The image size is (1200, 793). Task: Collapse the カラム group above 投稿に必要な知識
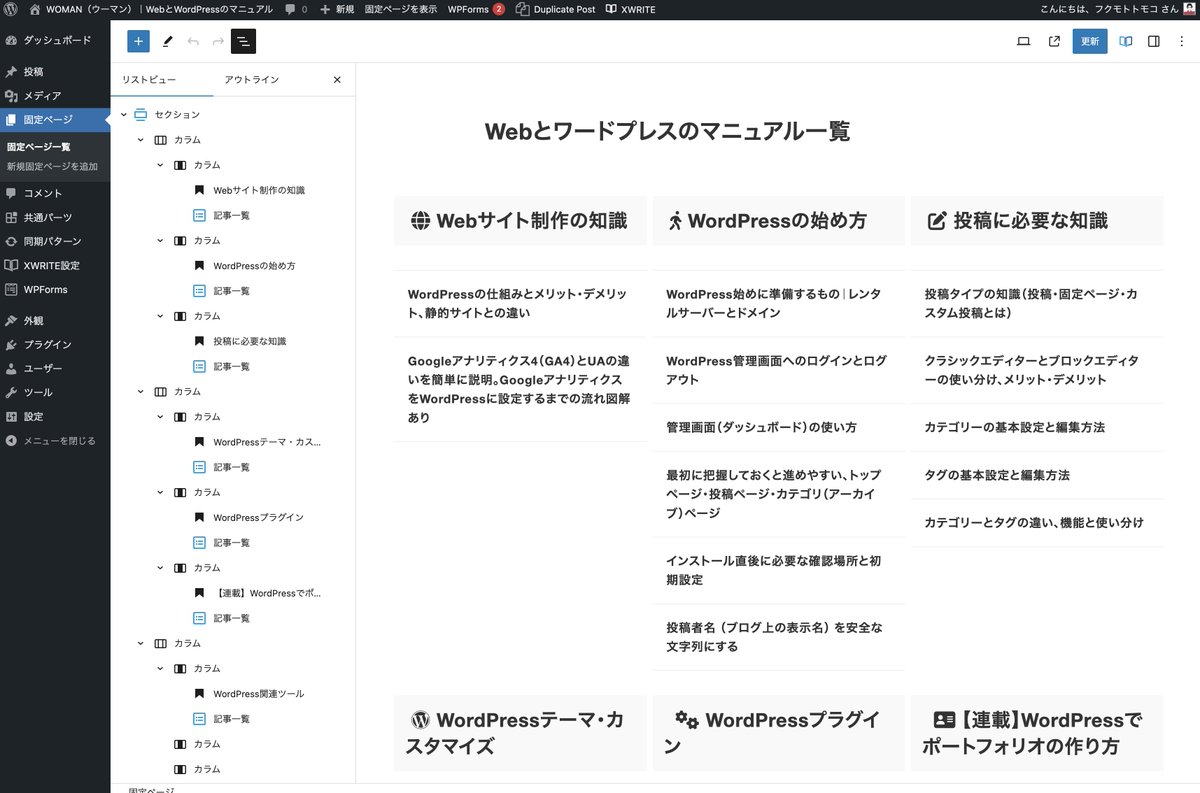pos(160,316)
